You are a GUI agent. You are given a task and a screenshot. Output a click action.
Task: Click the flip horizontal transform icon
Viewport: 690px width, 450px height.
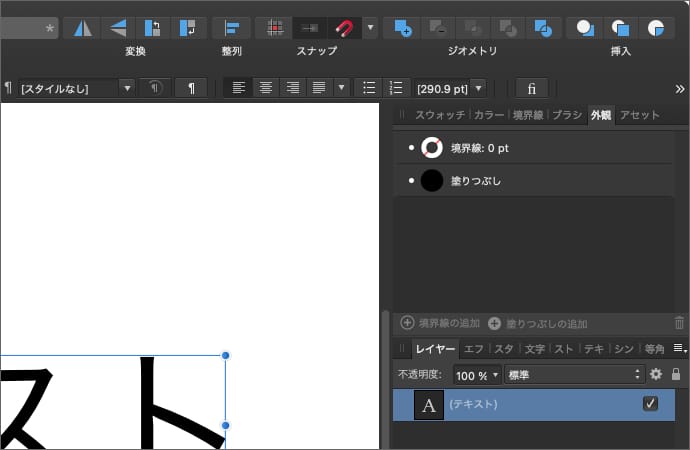pyautogui.click(x=82, y=27)
